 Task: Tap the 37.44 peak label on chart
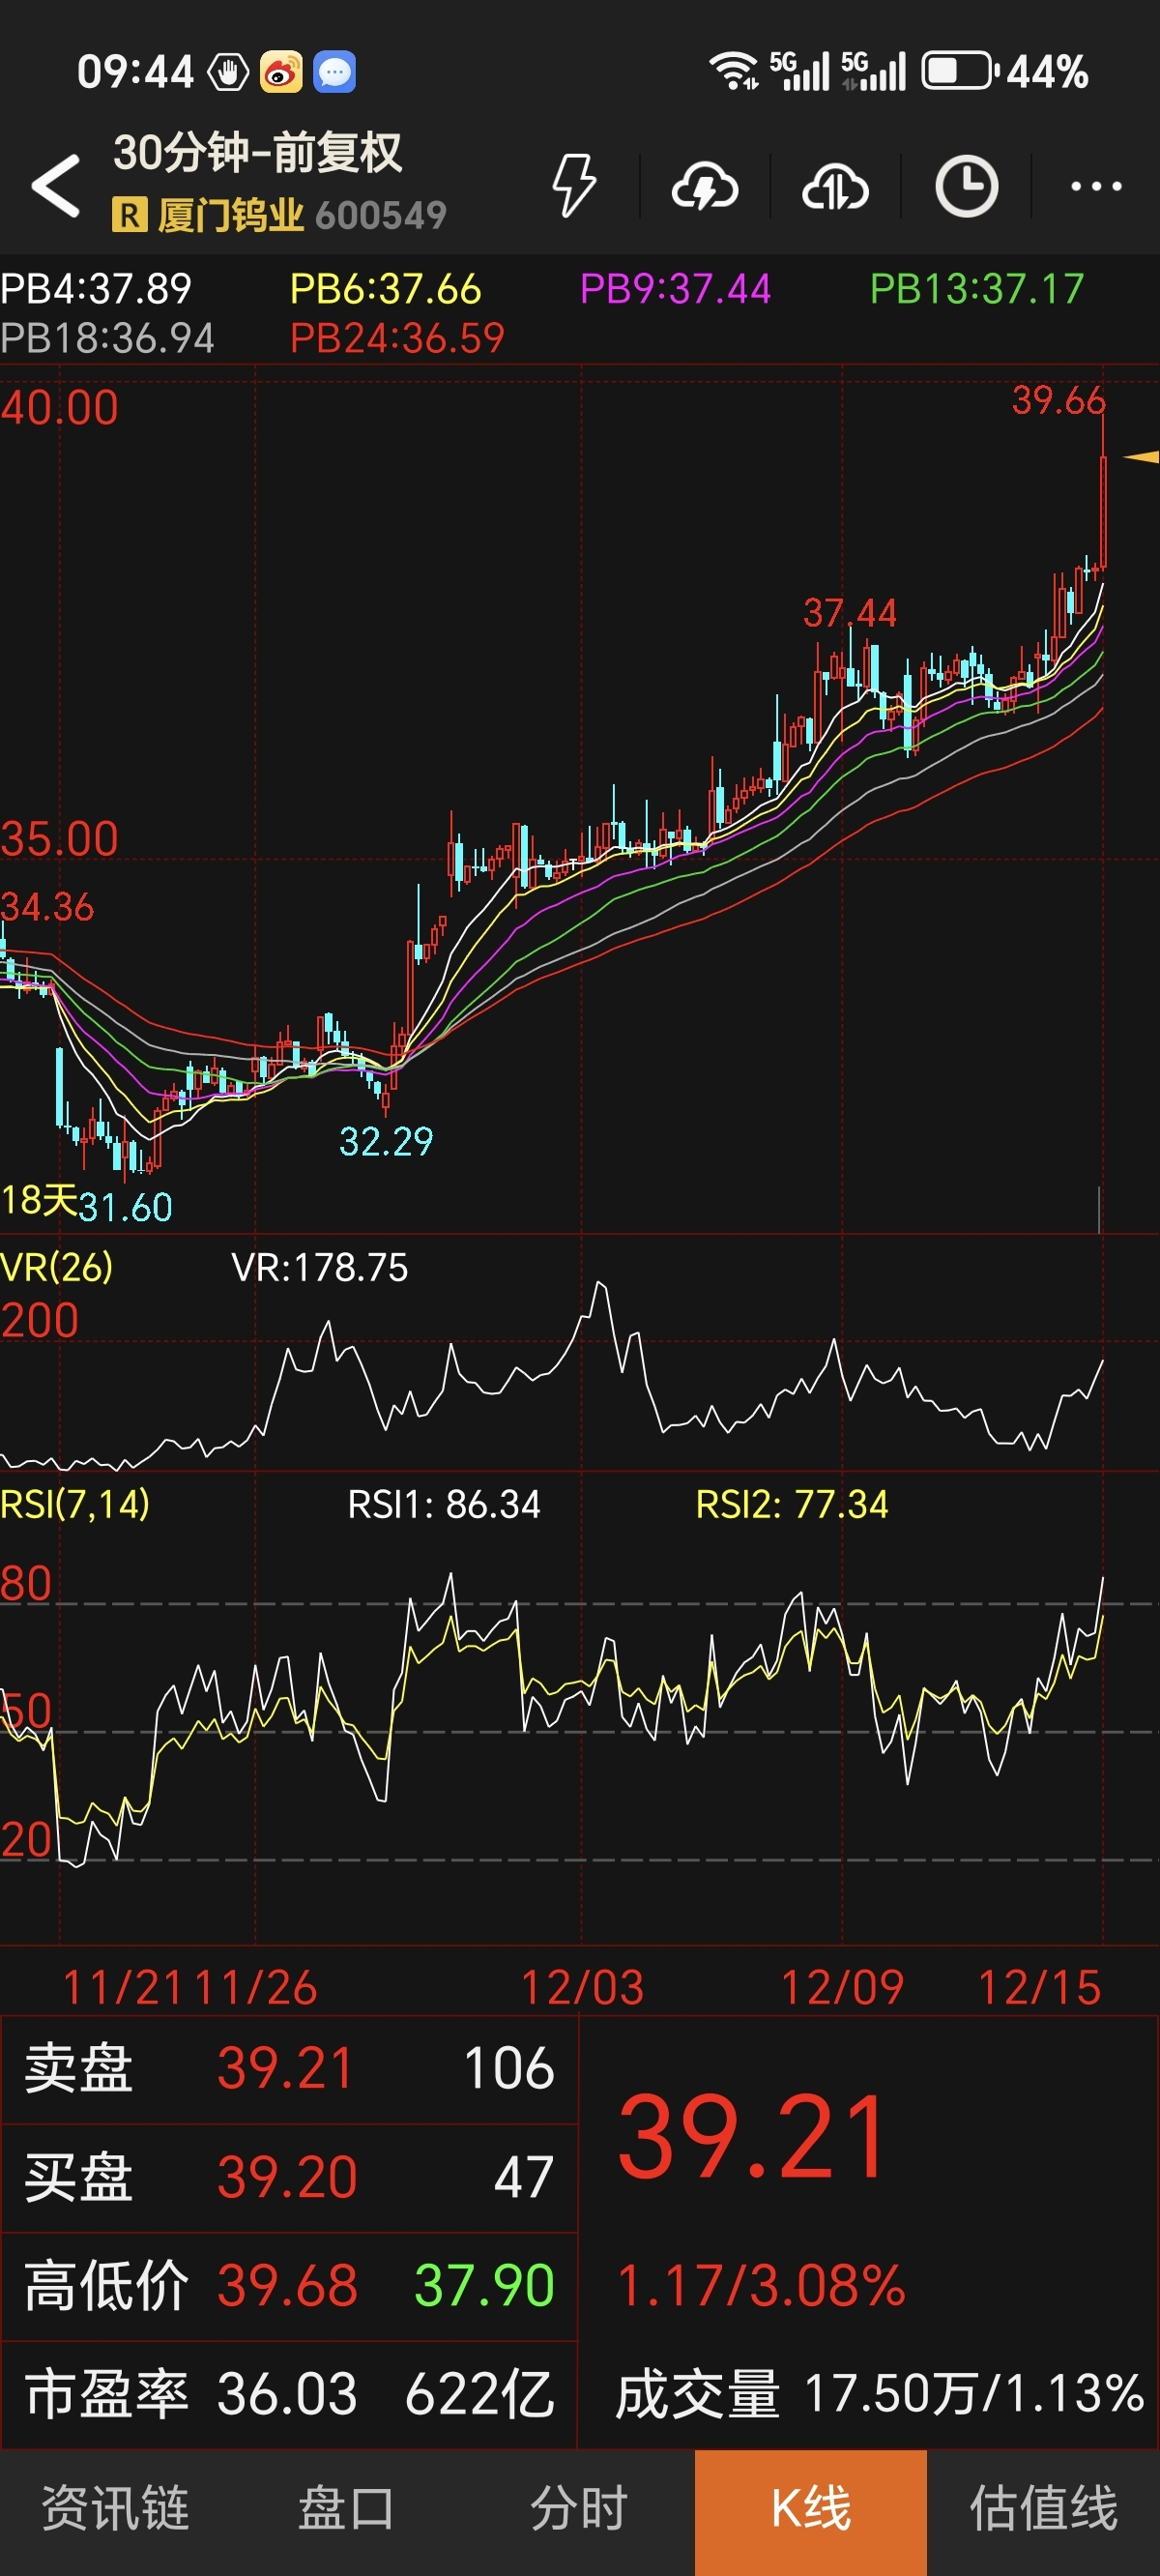(x=850, y=613)
